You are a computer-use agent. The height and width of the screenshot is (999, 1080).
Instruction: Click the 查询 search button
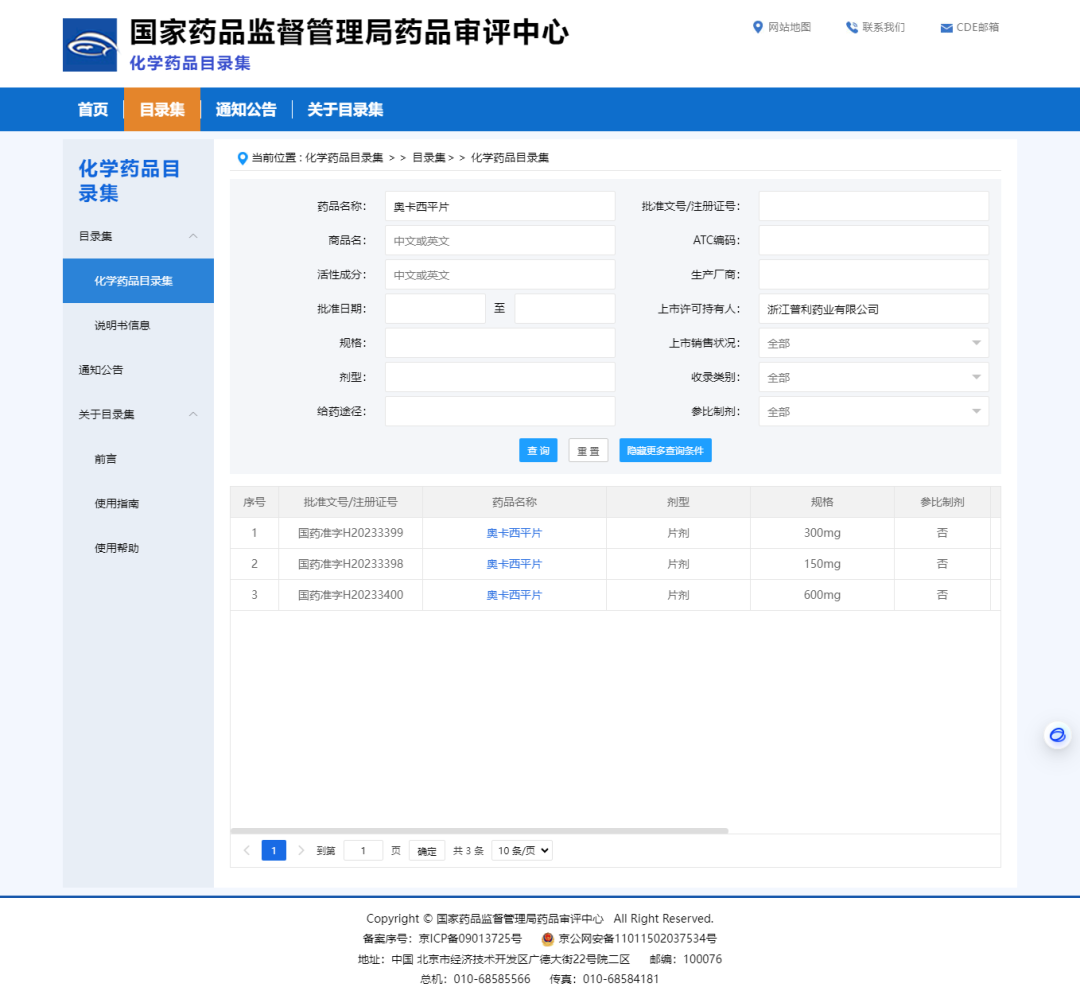point(538,451)
